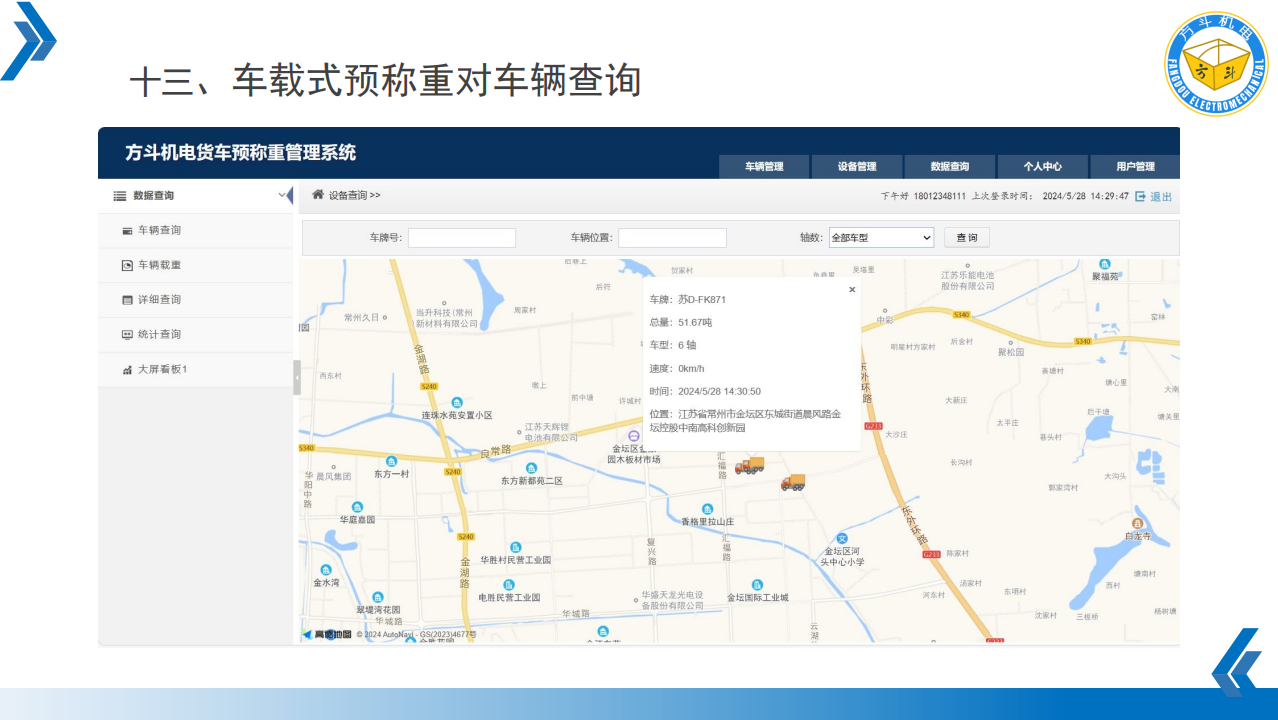Screen dimensions: 1278x720
Task: Click the right truck marker on map
Action: tap(793, 483)
